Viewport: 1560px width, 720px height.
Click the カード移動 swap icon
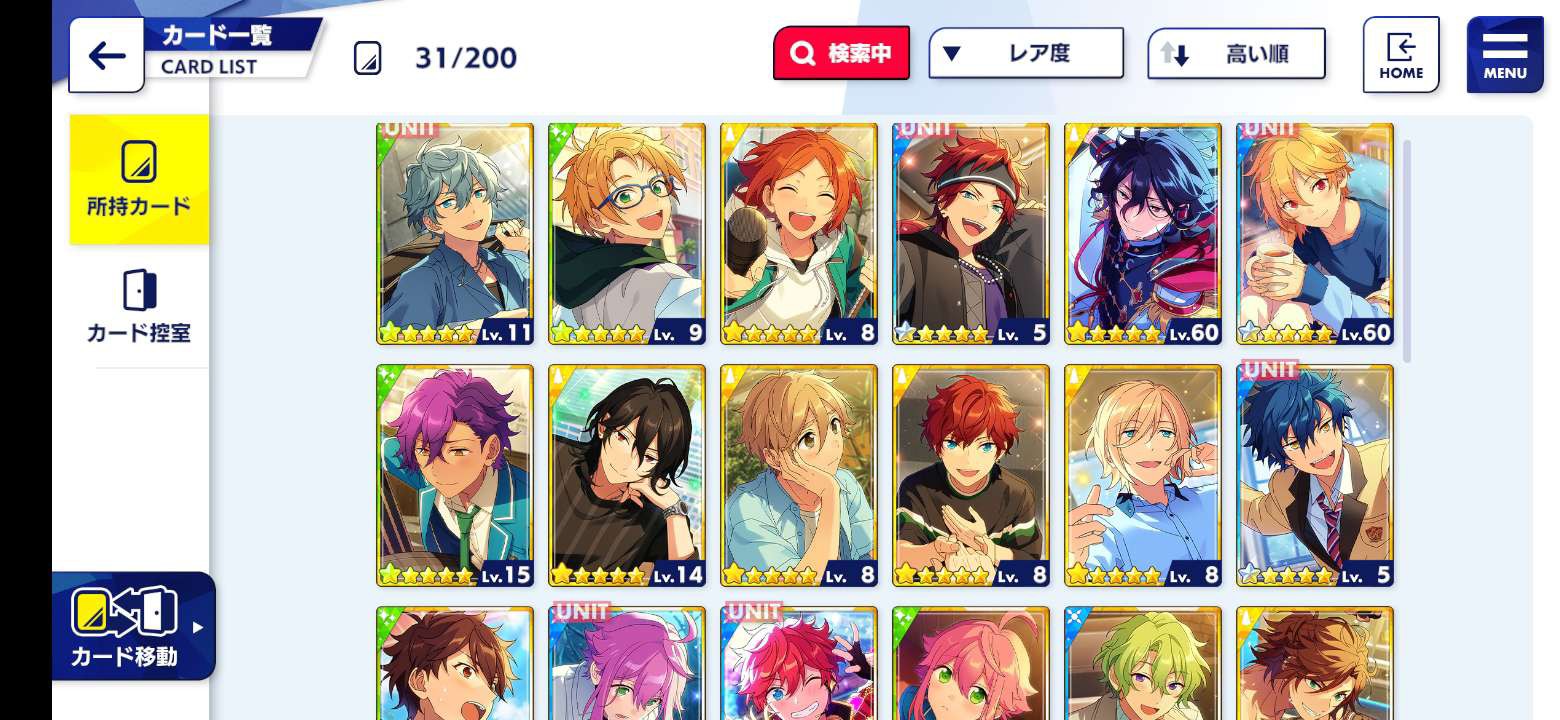tap(124, 612)
